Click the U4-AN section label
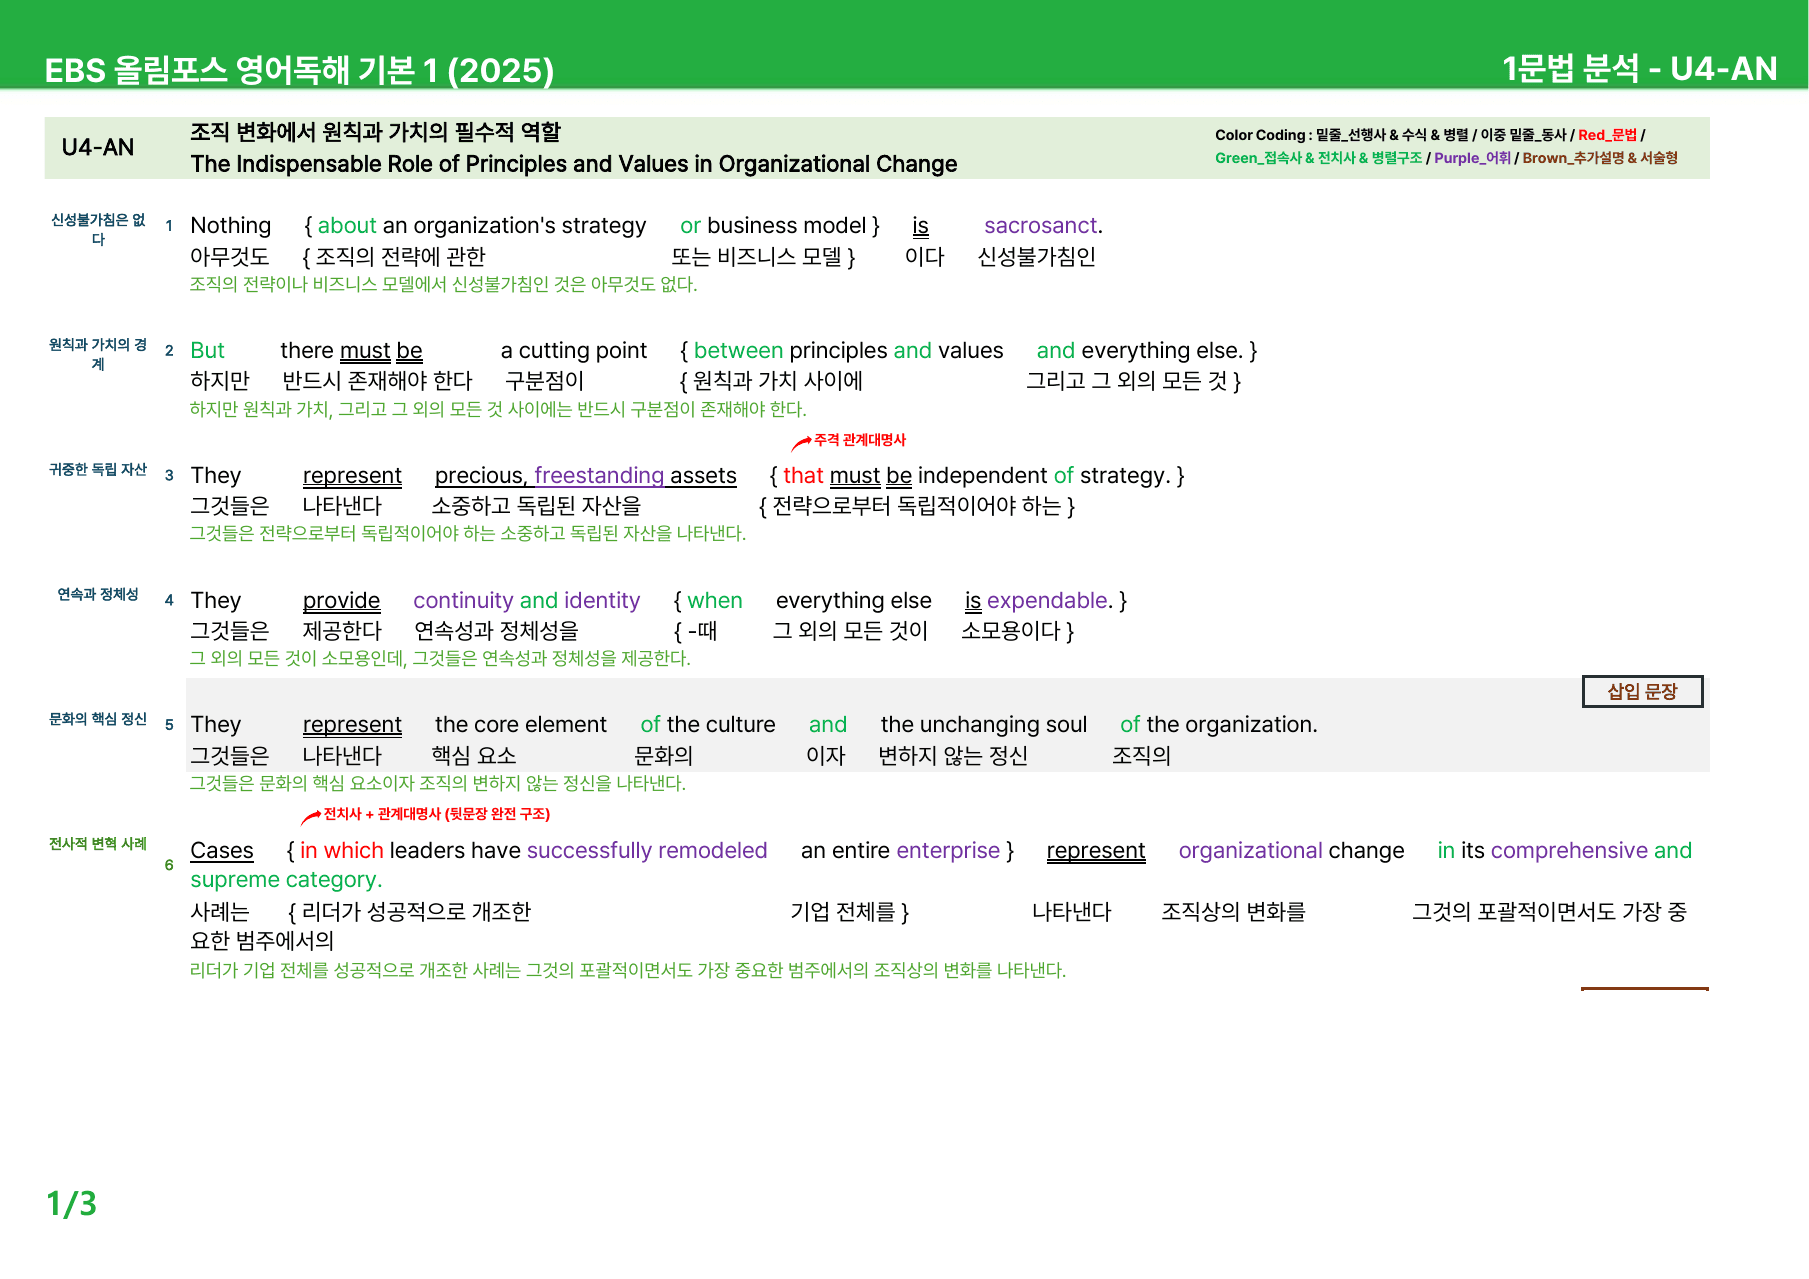The height and width of the screenshot is (1279, 1809). (98, 147)
